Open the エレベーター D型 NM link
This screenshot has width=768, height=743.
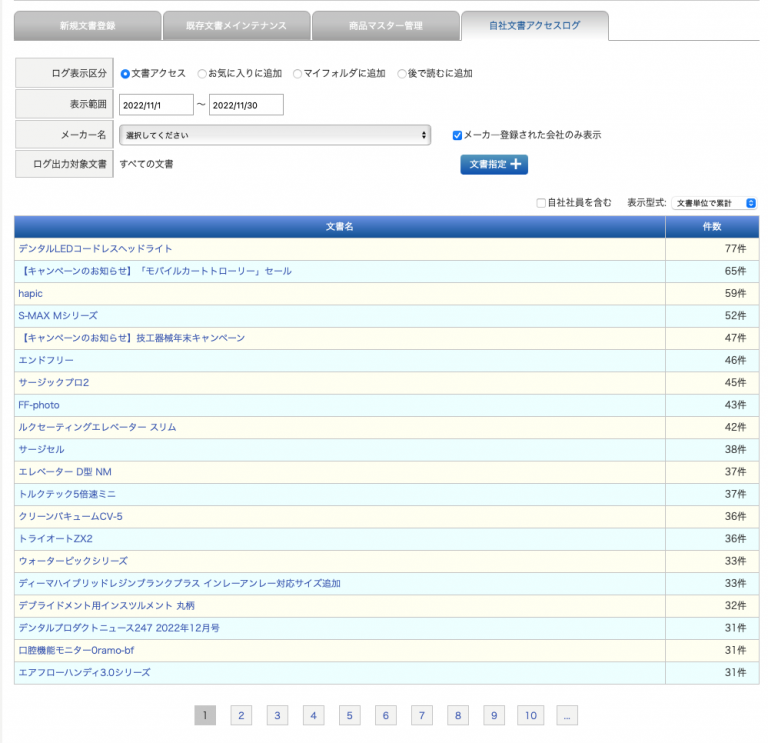tap(65, 472)
